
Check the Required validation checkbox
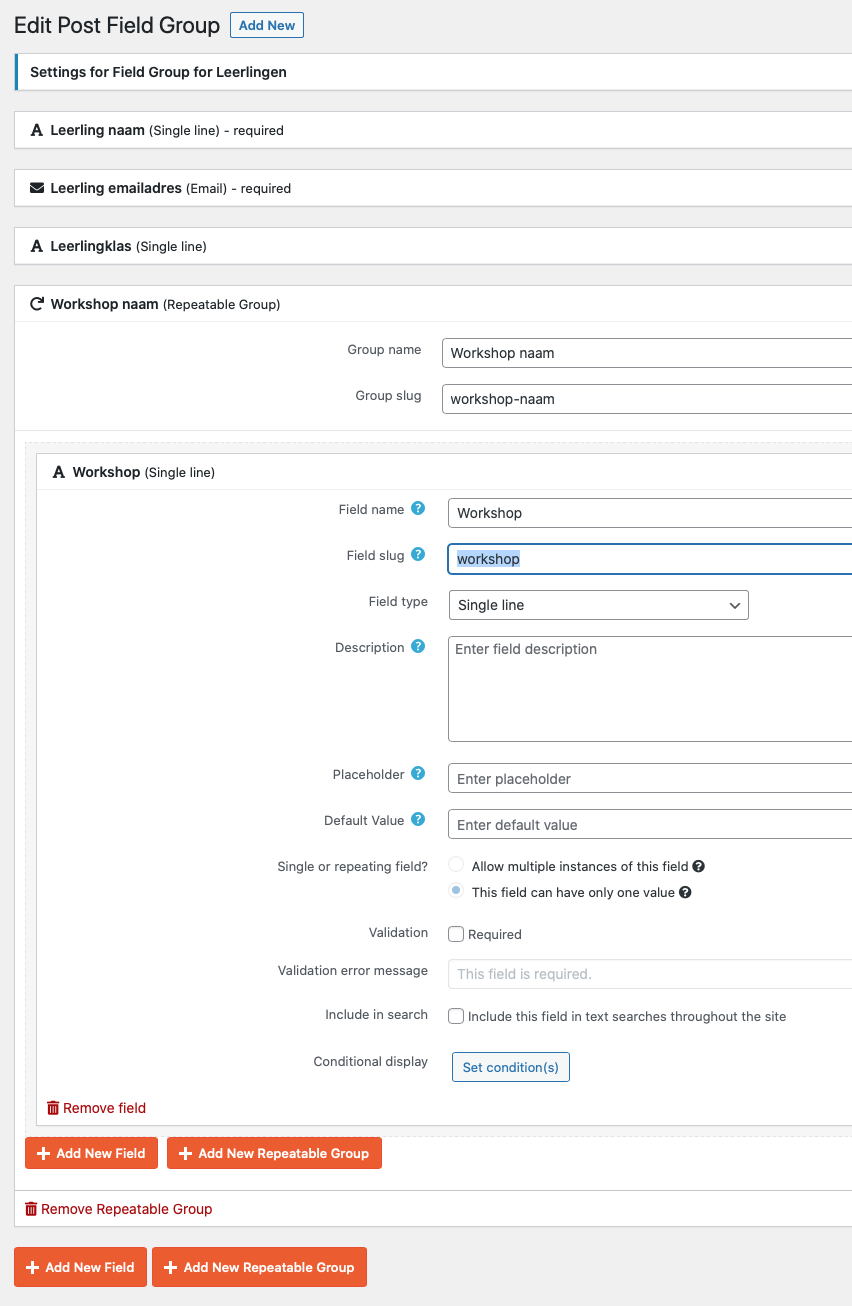(456, 934)
